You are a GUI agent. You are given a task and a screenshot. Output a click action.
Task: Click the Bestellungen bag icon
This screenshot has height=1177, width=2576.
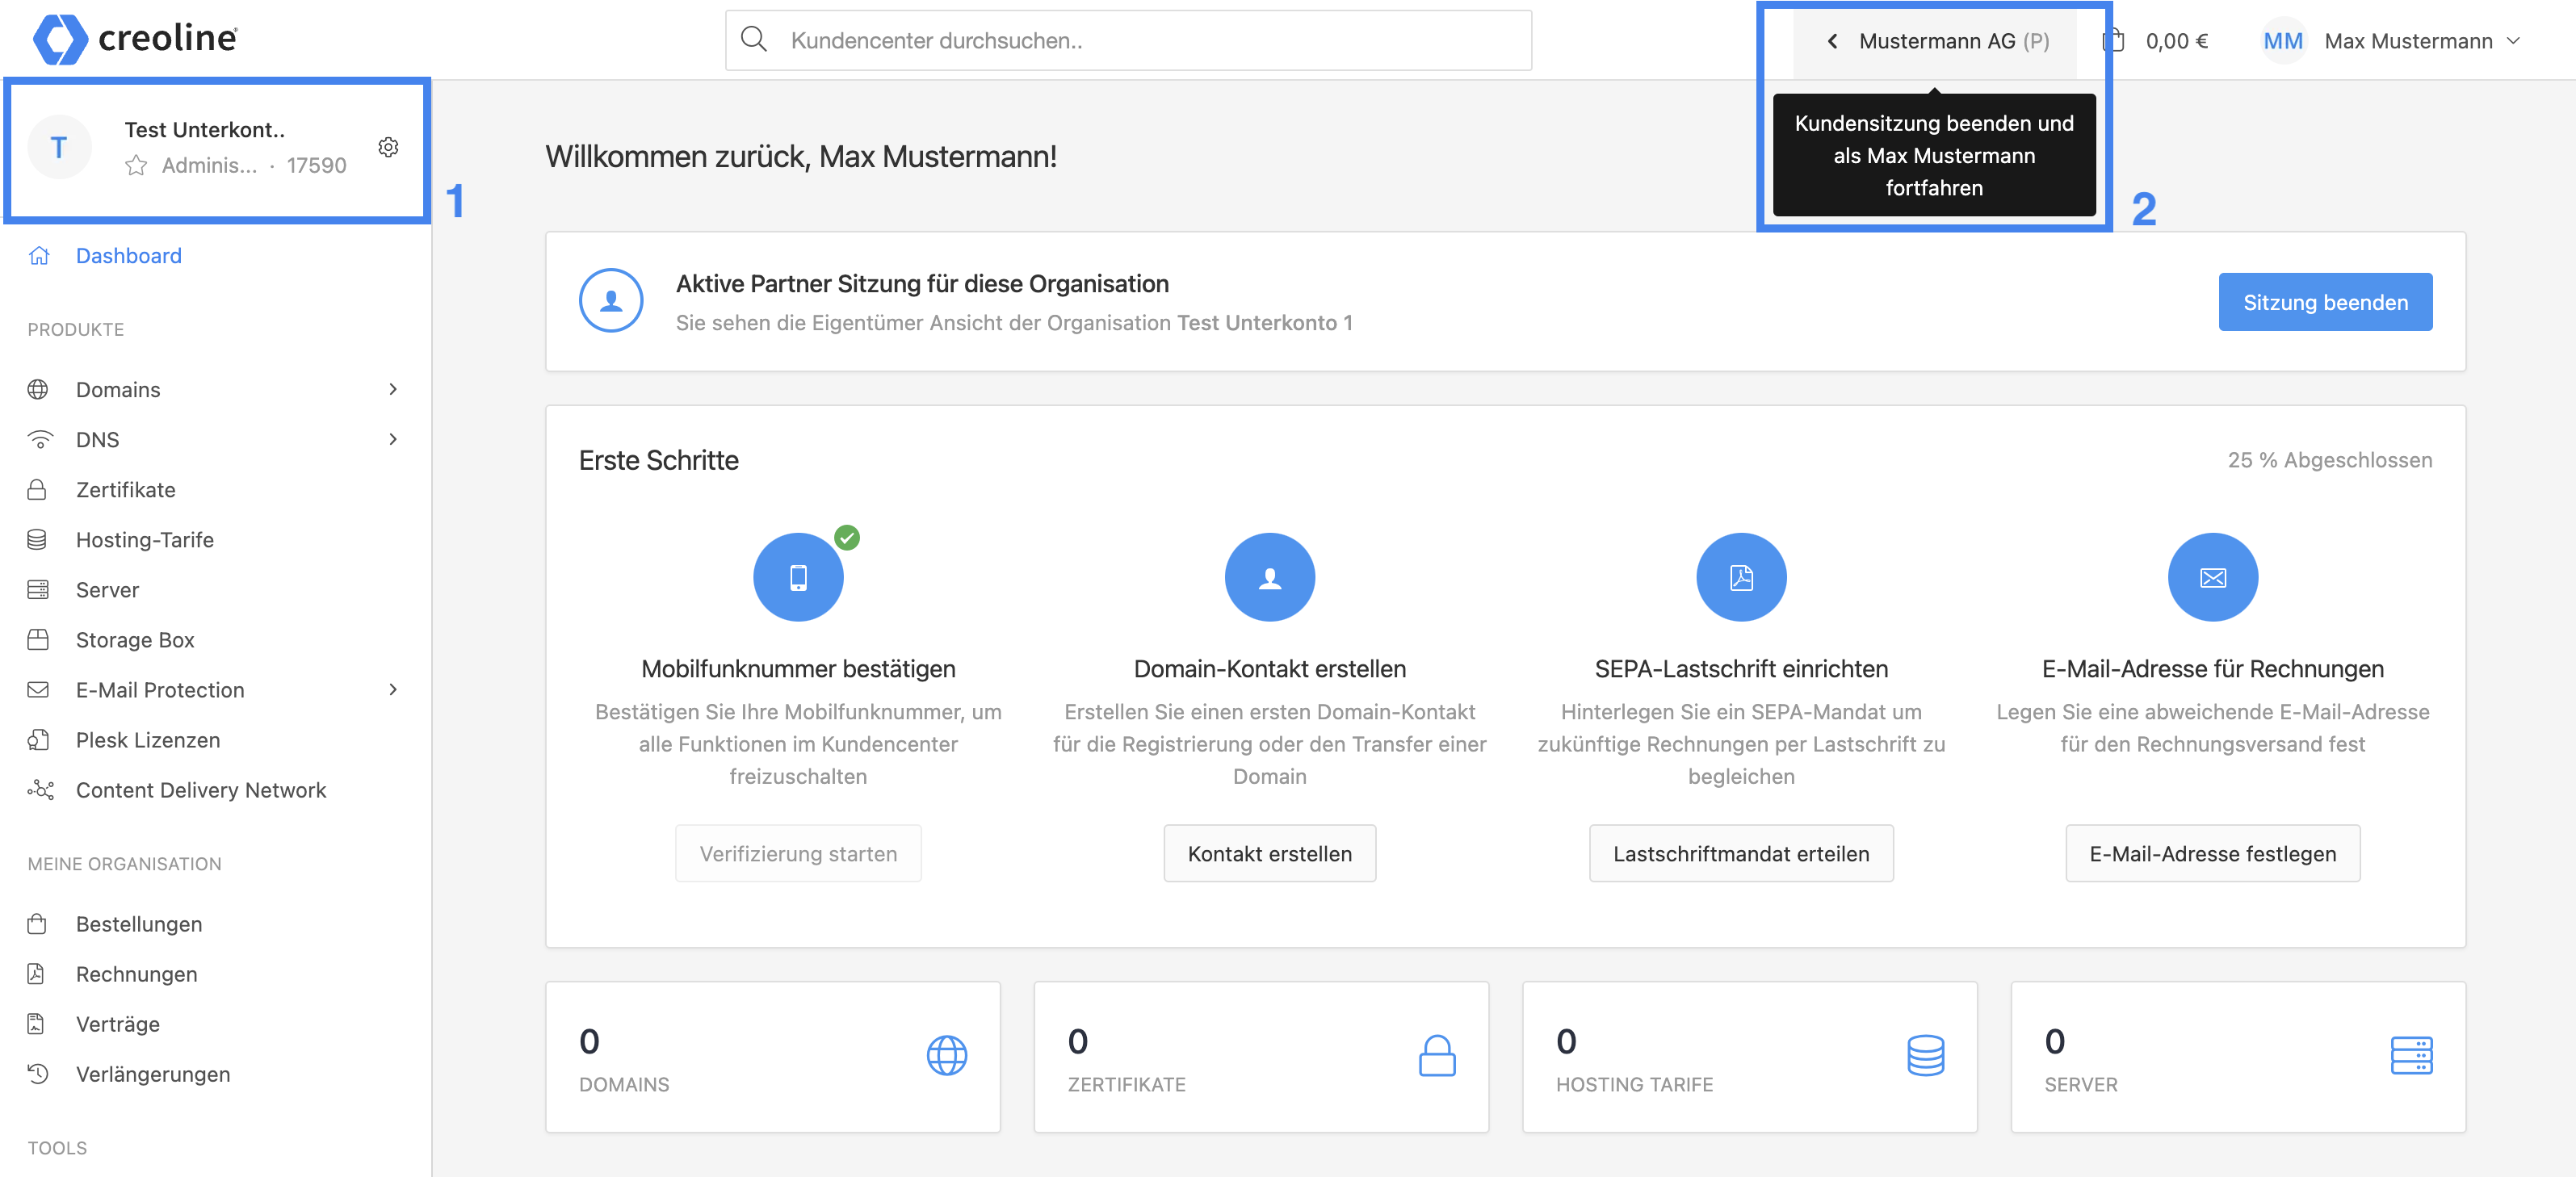coord(37,924)
